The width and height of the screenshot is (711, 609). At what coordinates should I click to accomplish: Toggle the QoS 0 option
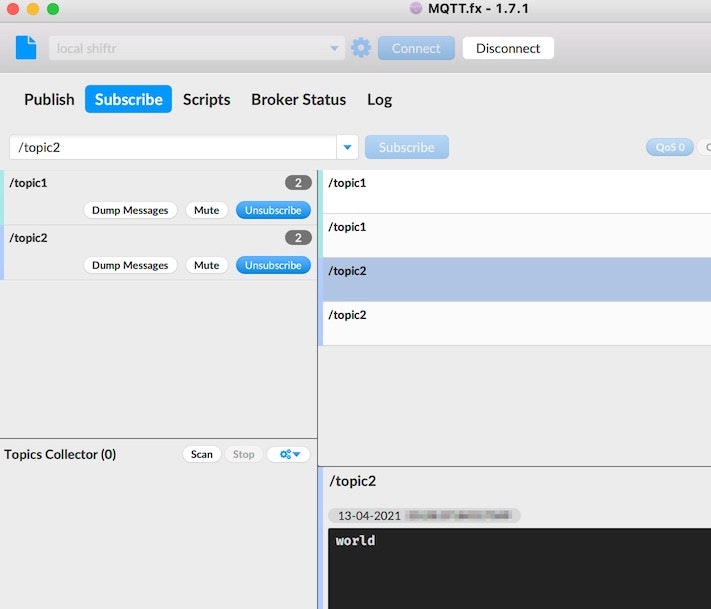pyautogui.click(x=670, y=147)
